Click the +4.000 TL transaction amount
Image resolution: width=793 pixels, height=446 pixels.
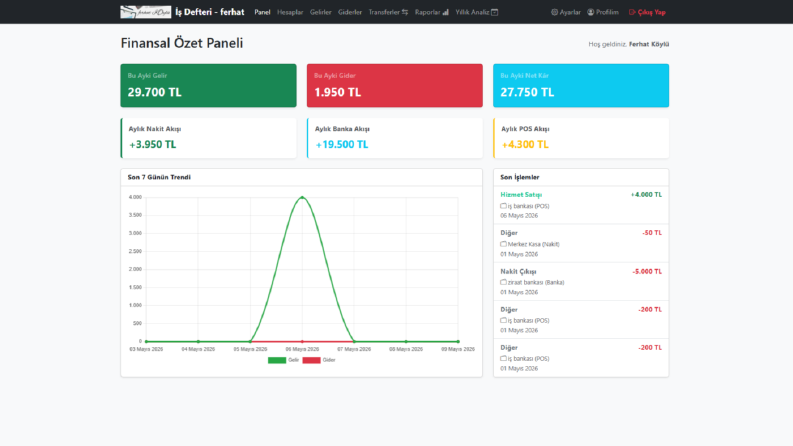point(646,195)
